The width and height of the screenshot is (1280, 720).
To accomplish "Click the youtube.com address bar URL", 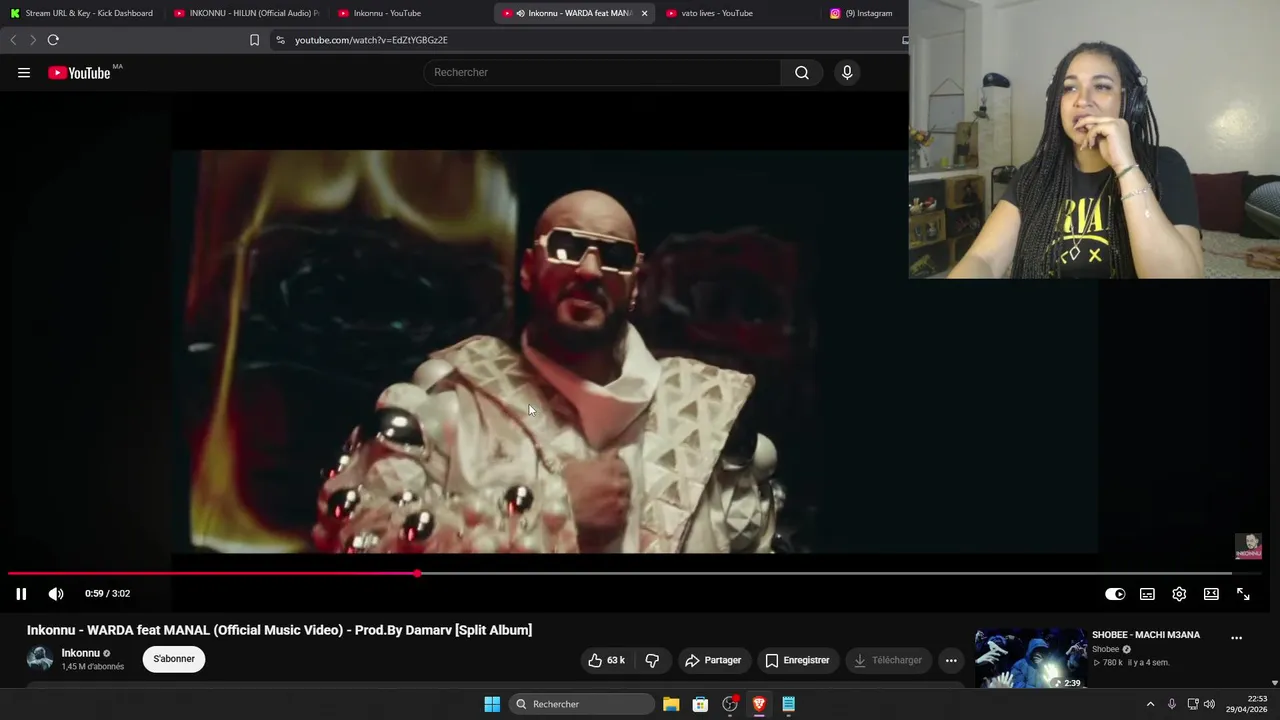I will pyautogui.click(x=371, y=40).
